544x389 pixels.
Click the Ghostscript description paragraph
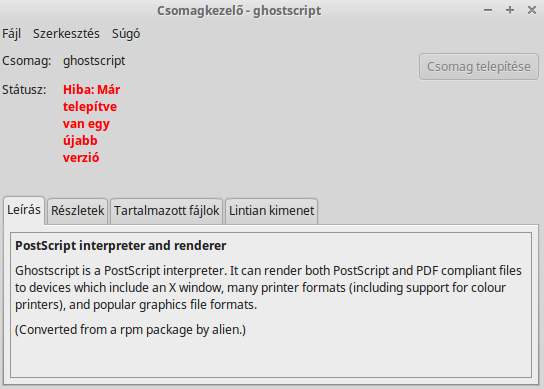268,288
